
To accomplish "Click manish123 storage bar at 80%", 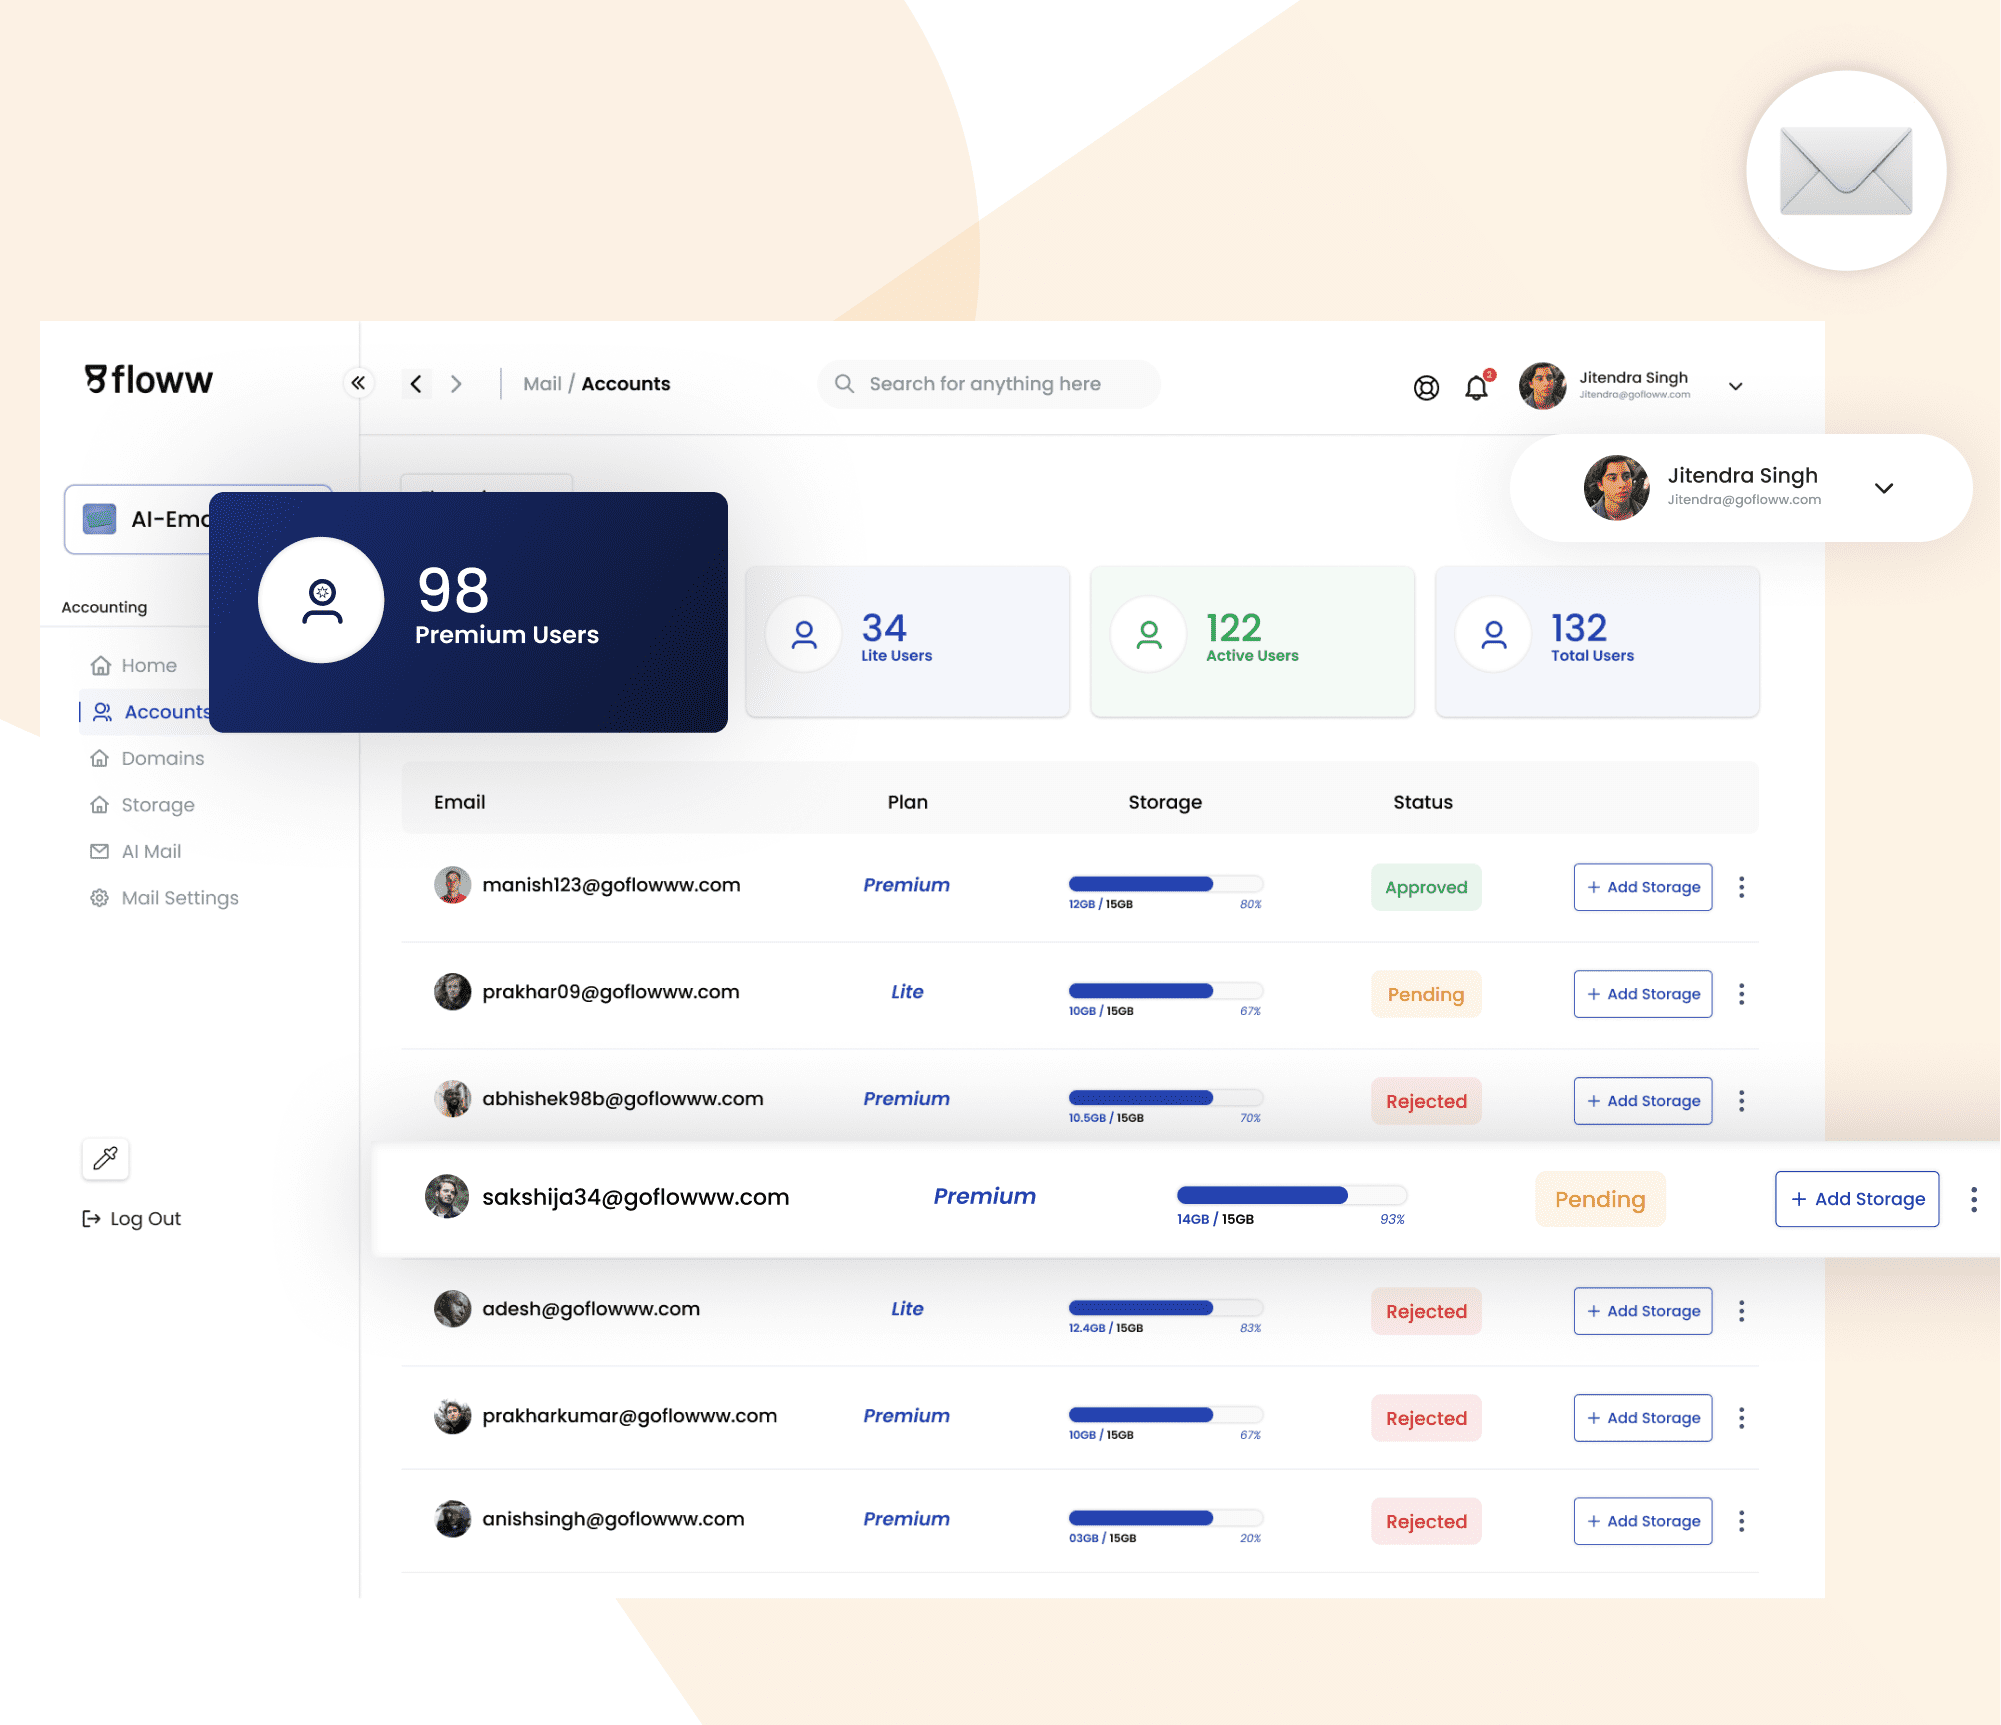I will tap(1166, 884).
